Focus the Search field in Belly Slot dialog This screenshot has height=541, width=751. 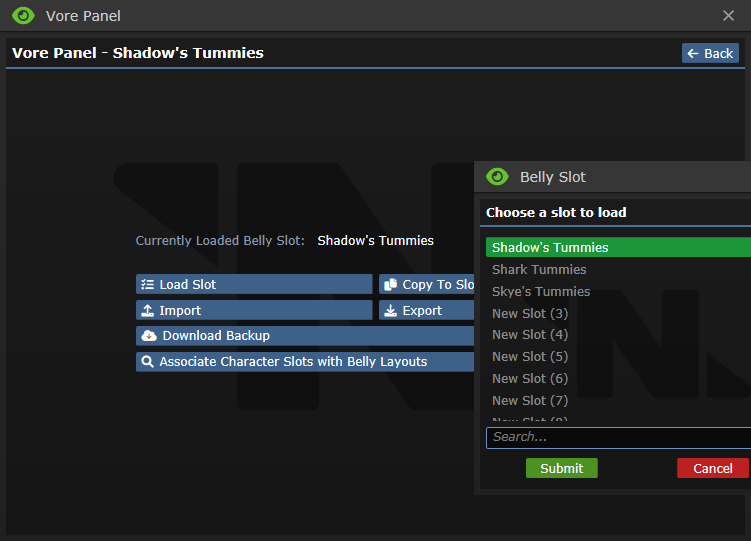click(618, 438)
